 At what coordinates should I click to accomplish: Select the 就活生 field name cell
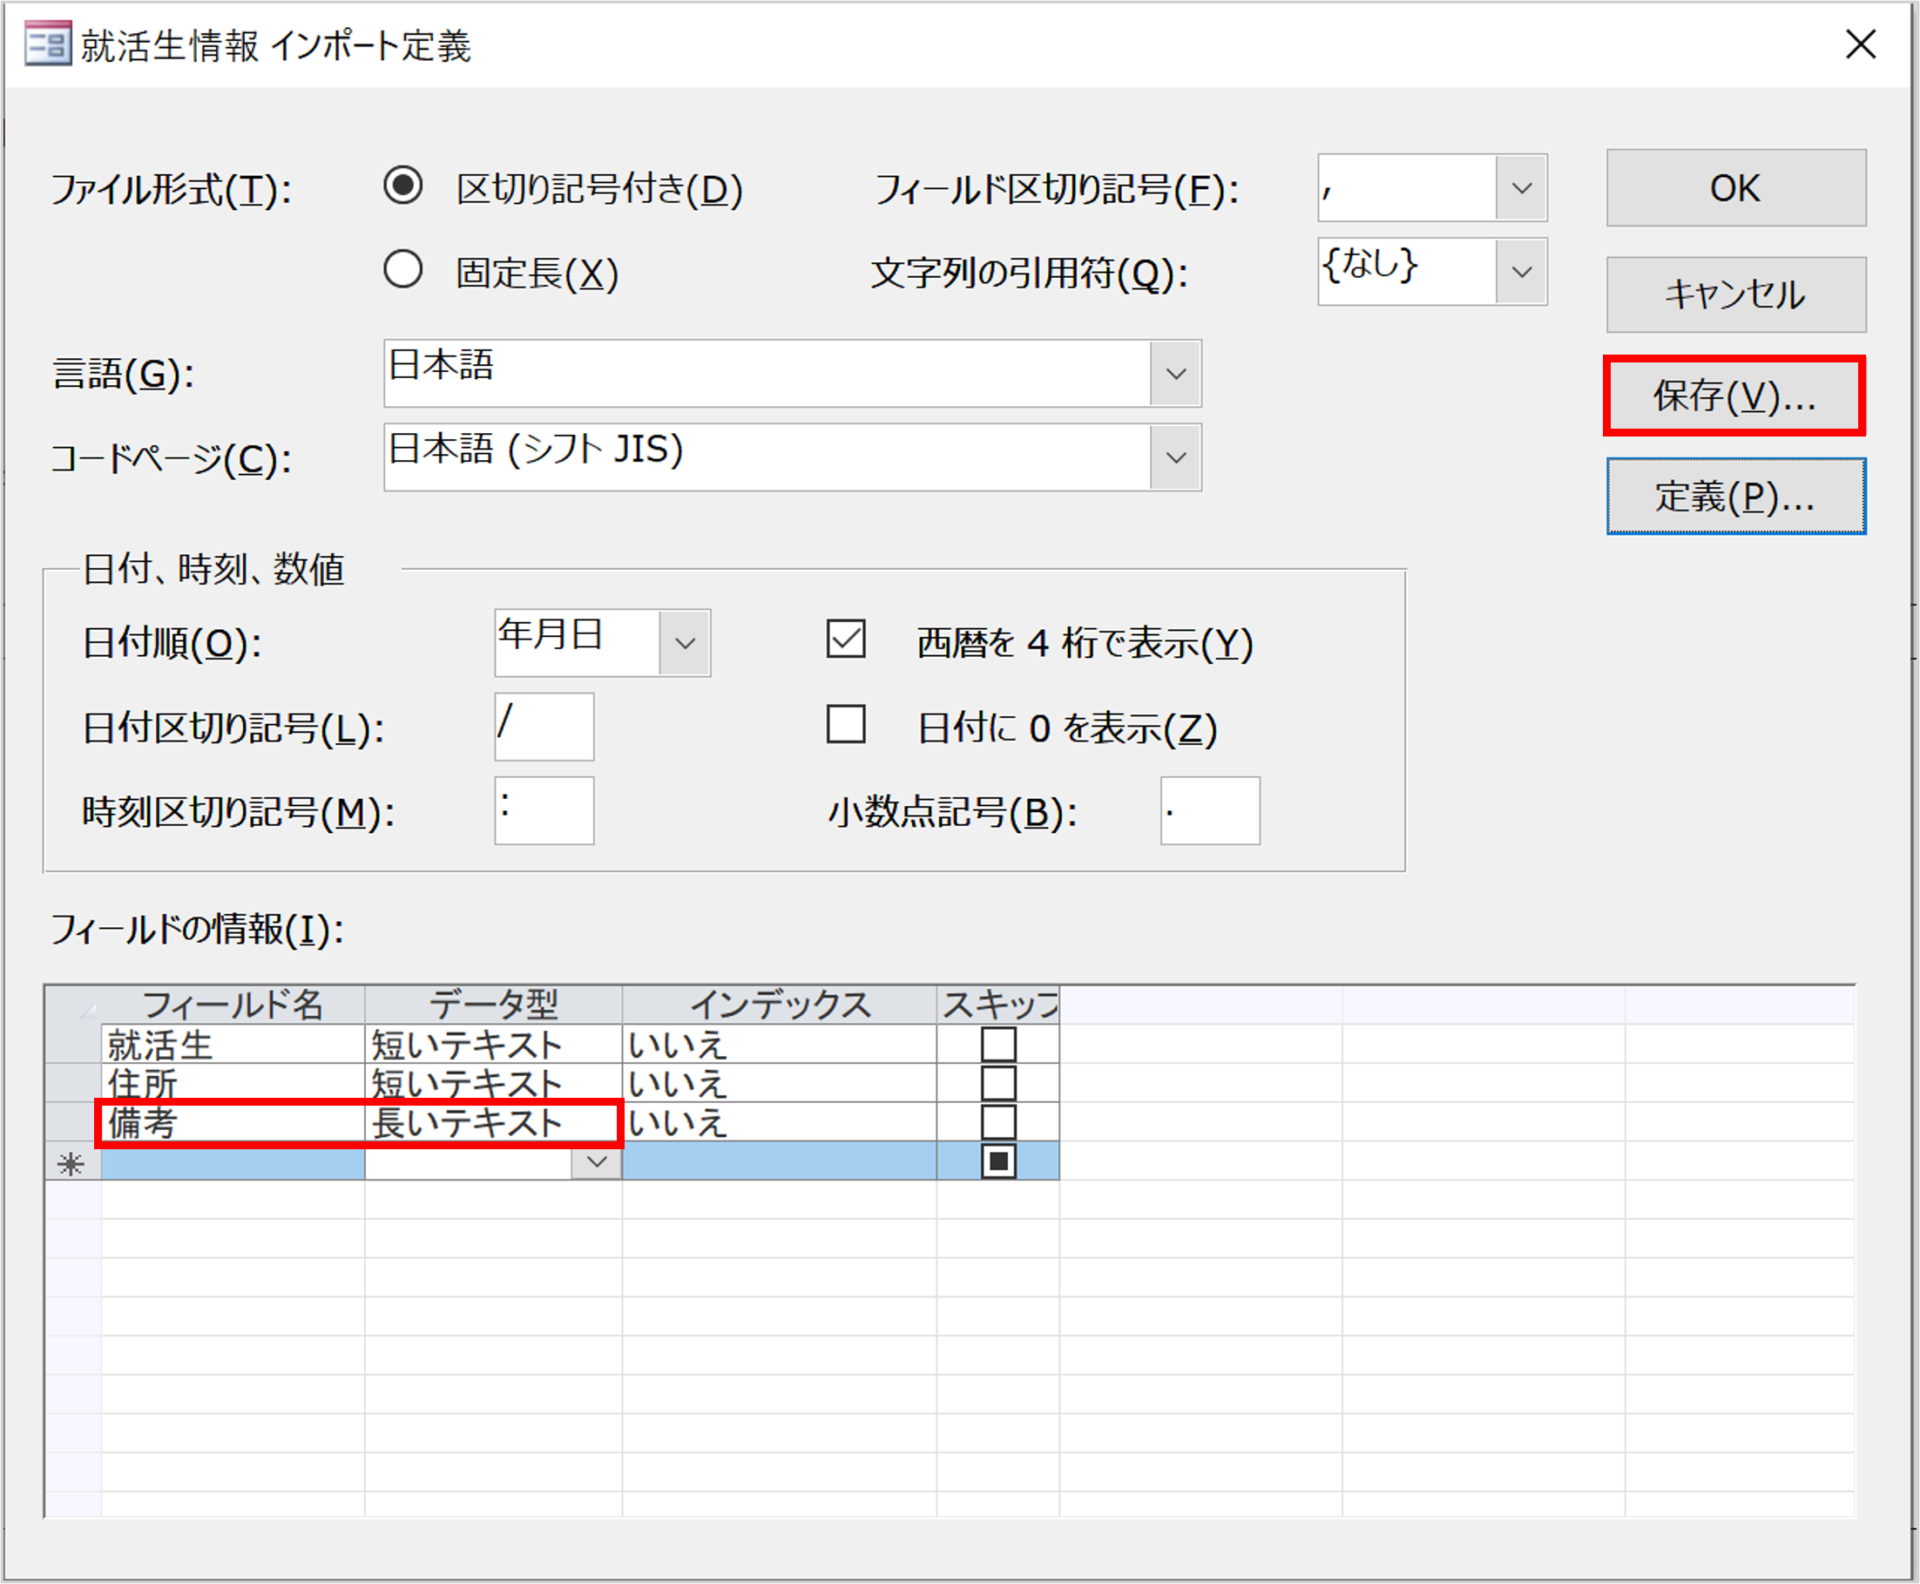point(233,1044)
